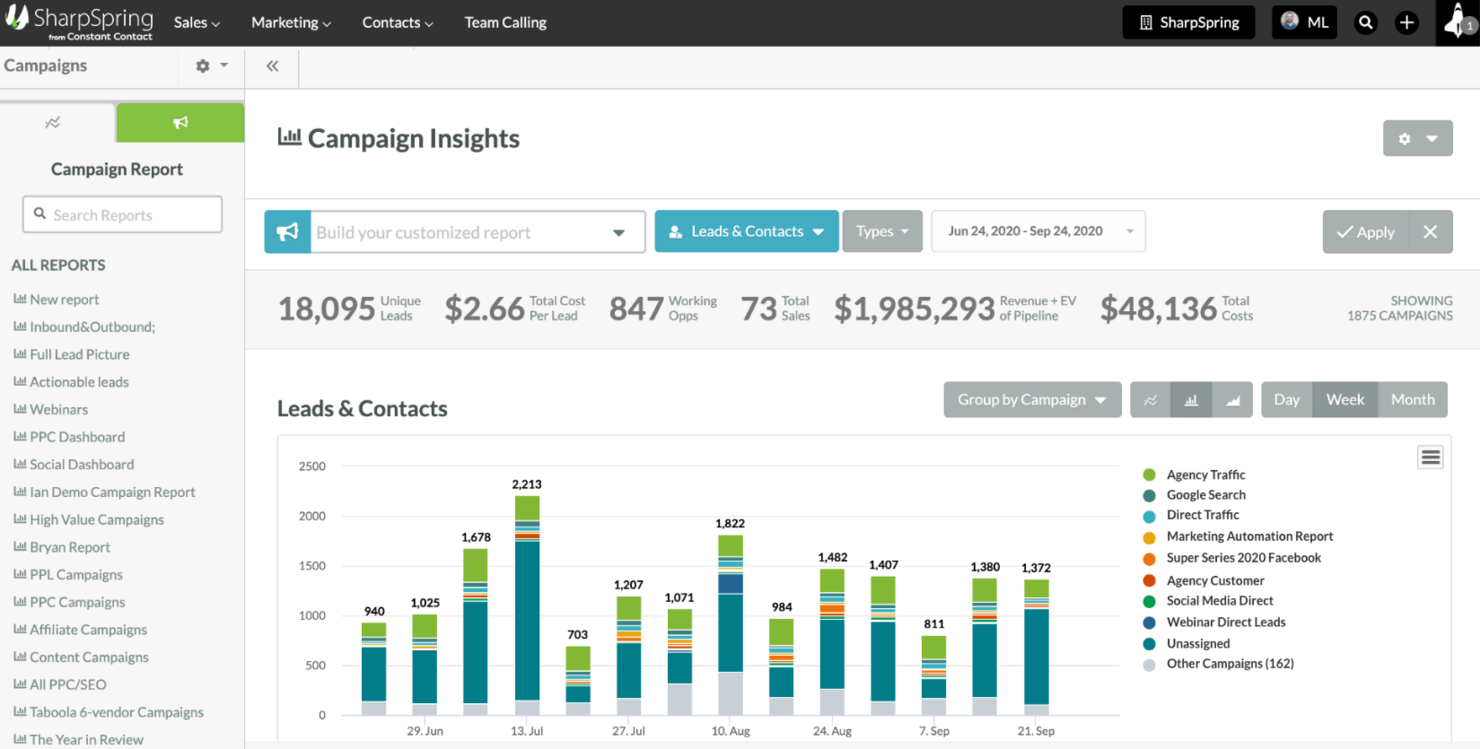Set chart interval to Day

tap(1287, 400)
